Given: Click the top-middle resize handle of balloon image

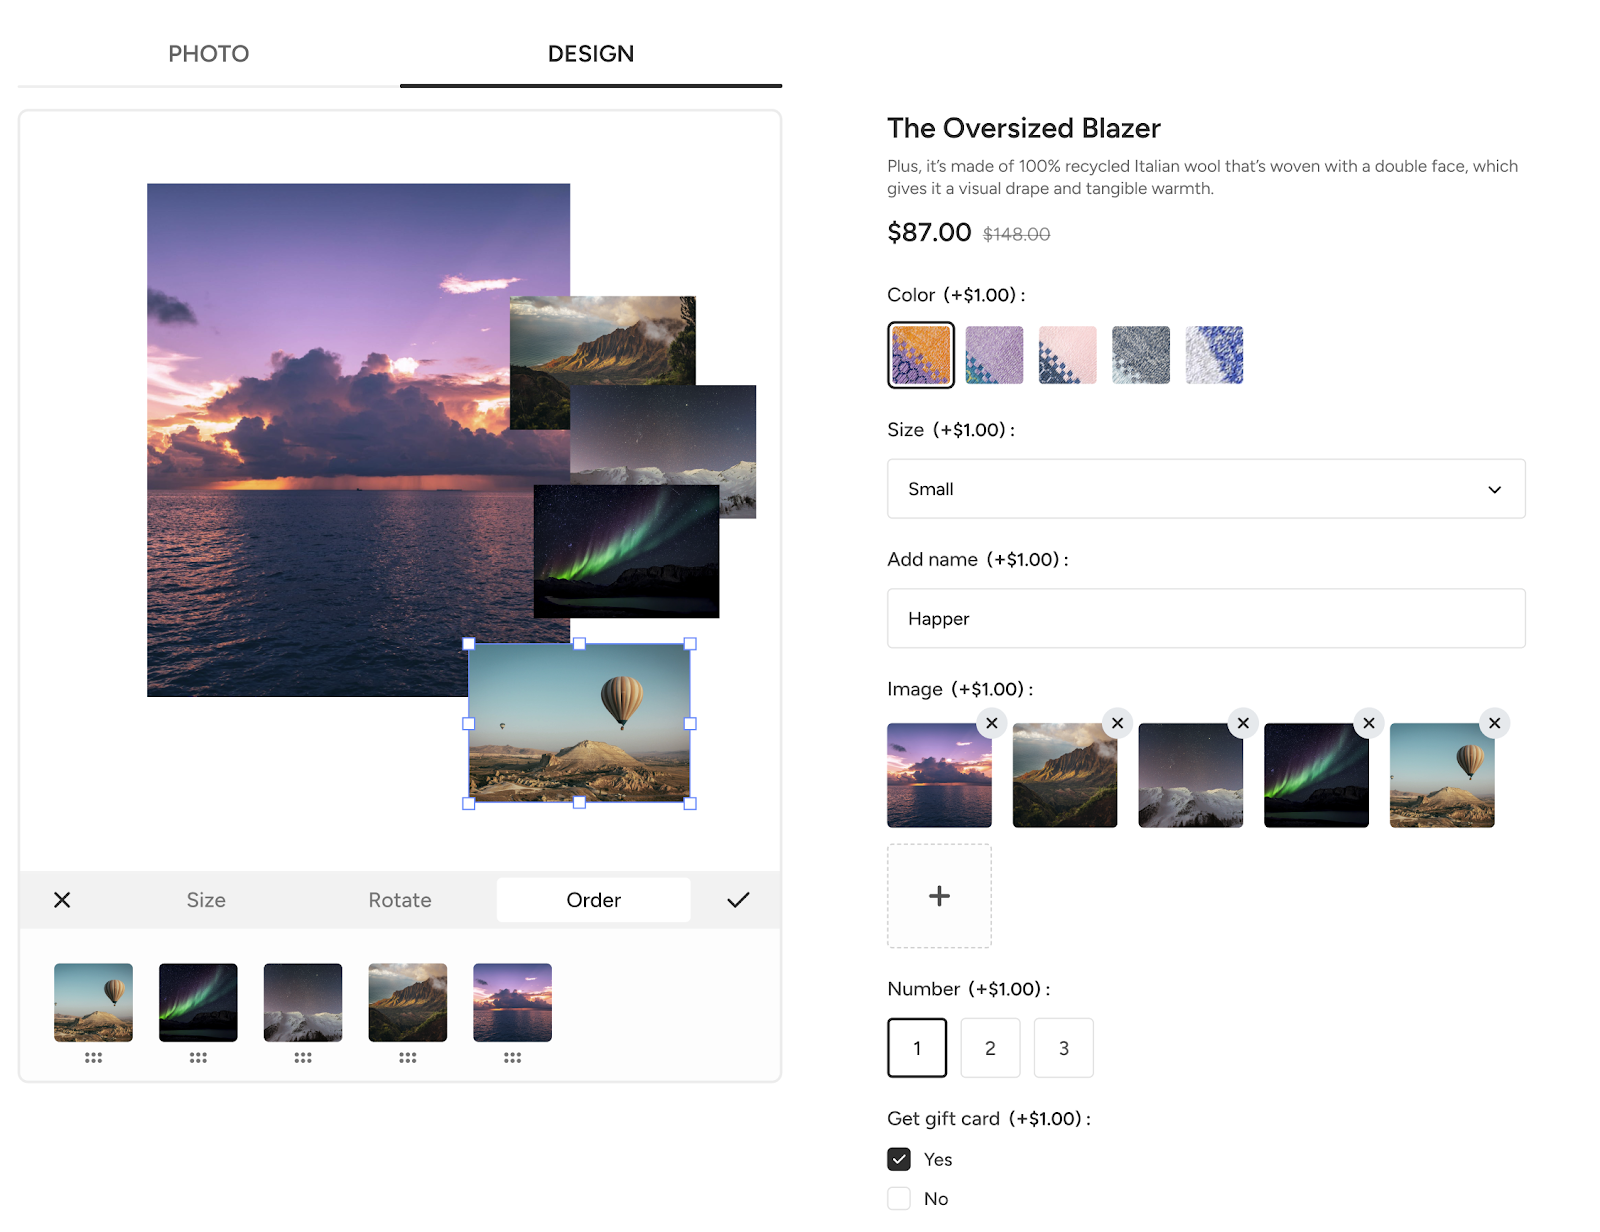Looking at the screenshot, I should pyautogui.click(x=579, y=644).
